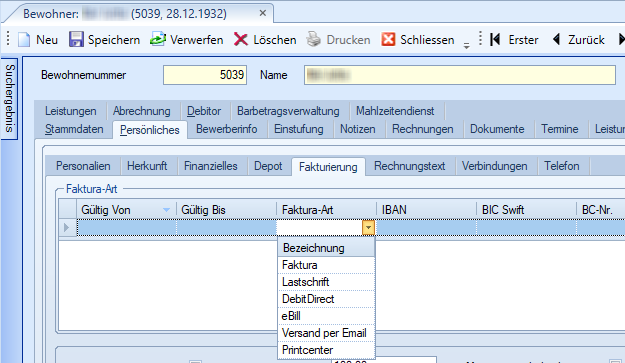Open the Bewerberinfo tab
625x363 pixels.
click(x=226, y=129)
